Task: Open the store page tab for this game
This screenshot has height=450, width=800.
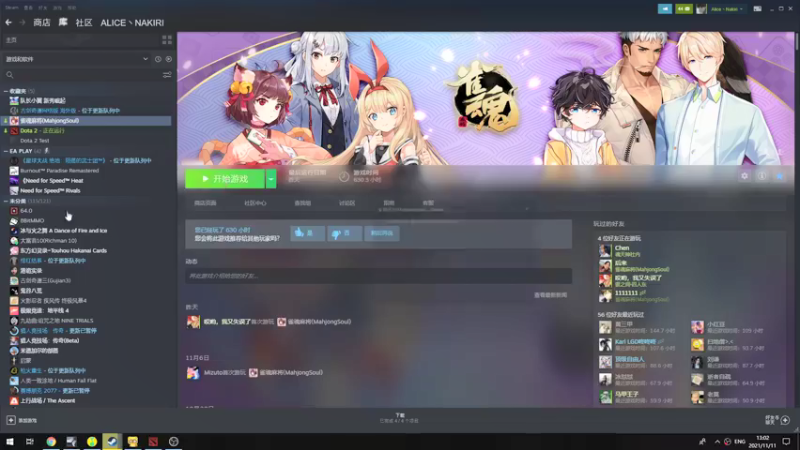Action: pyautogui.click(x=205, y=203)
